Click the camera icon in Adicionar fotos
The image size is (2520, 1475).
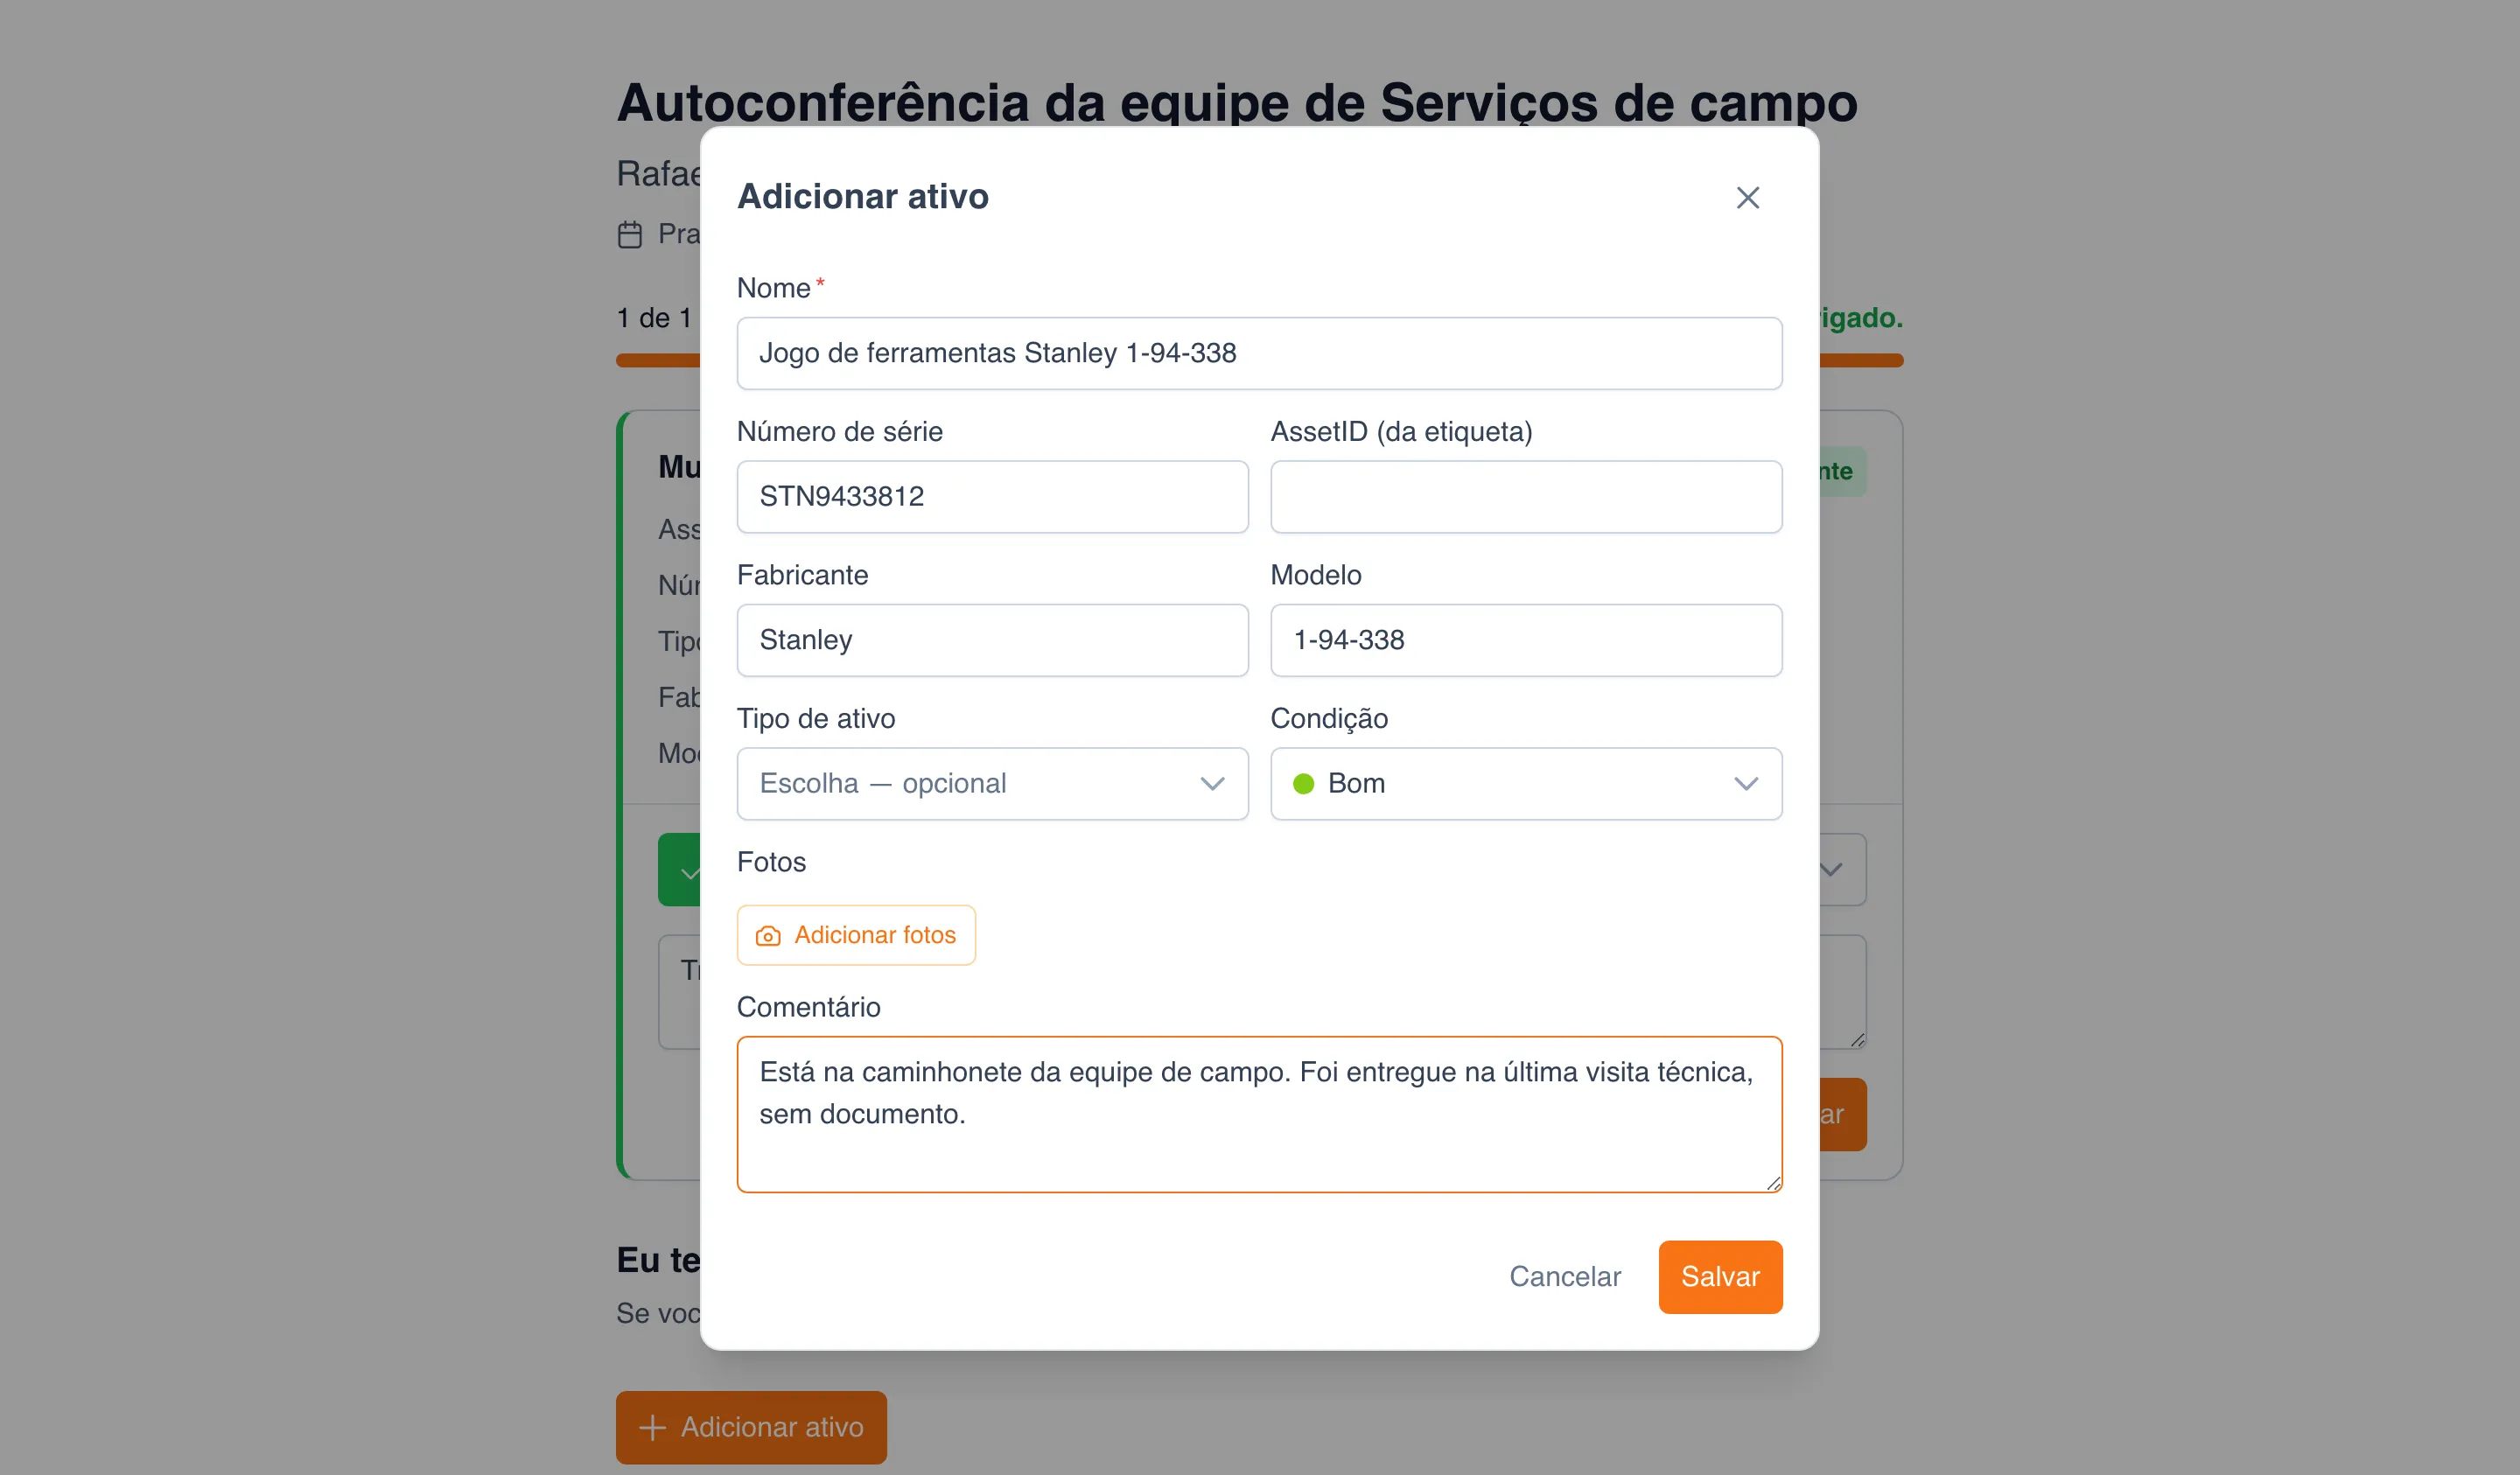(767, 936)
